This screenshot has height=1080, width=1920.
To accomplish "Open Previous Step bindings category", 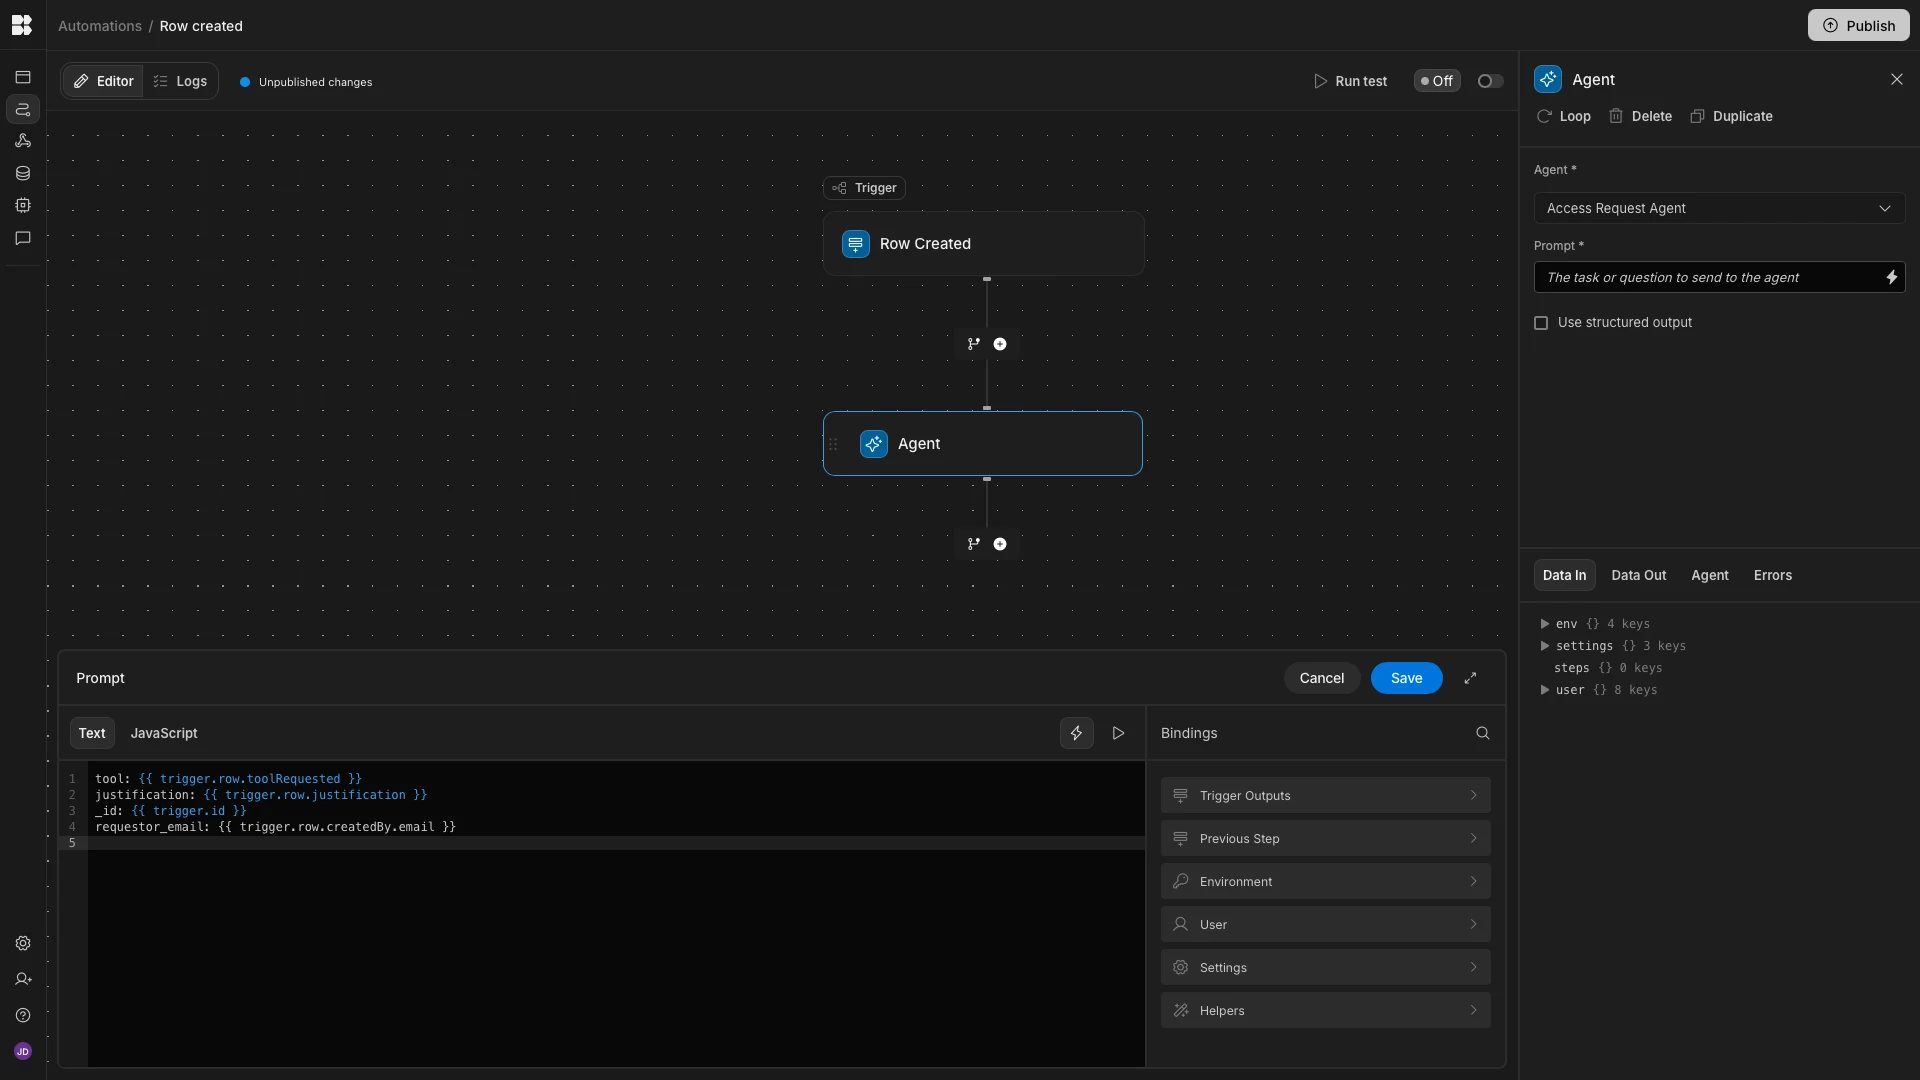I will tap(1325, 838).
